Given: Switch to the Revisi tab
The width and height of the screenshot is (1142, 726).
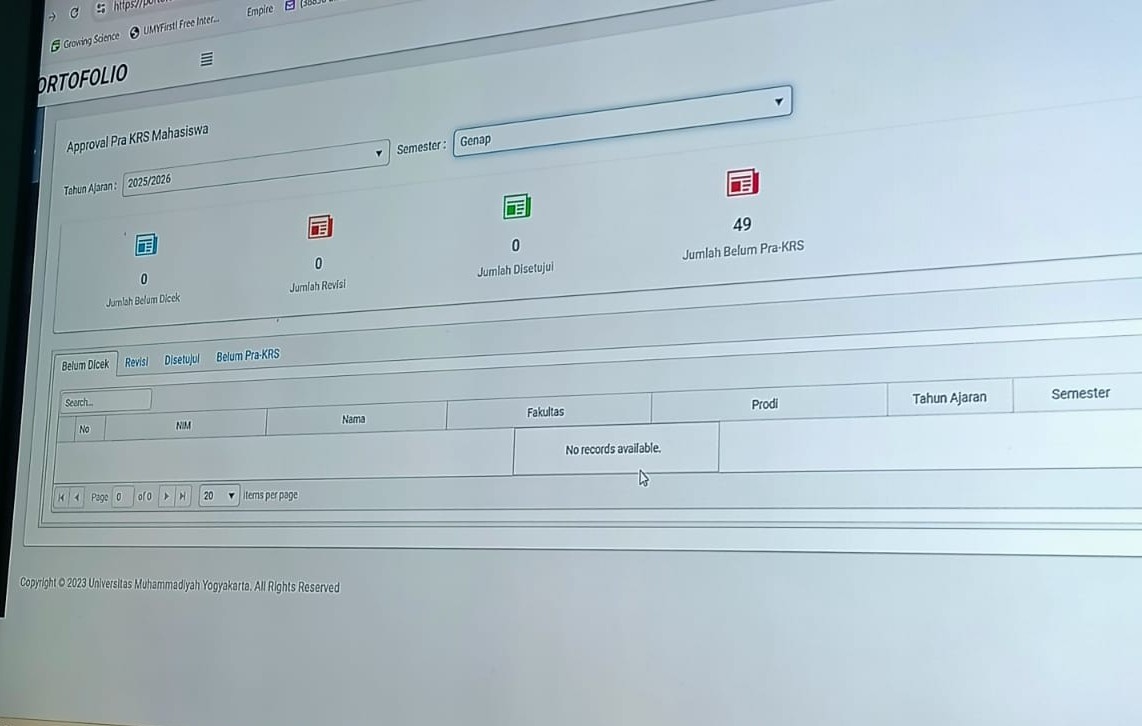Looking at the screenshot, I should 136,362.
